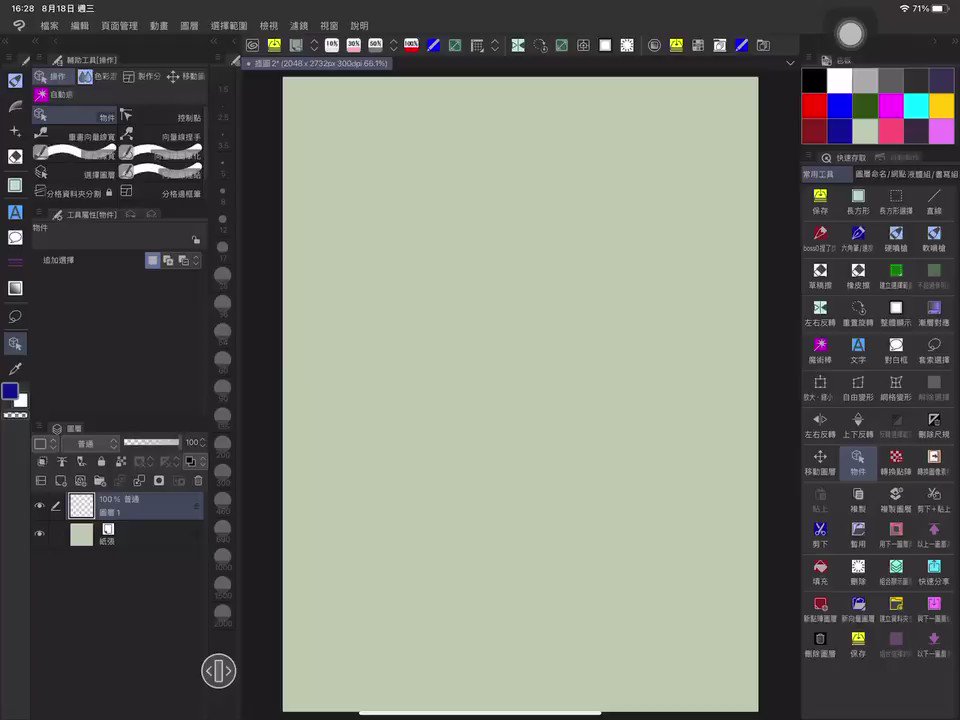The width and height of the screenshot is (960, 720).
Task: Select the eyedropper tool in left toolbar
Action: tap(15, 369)
